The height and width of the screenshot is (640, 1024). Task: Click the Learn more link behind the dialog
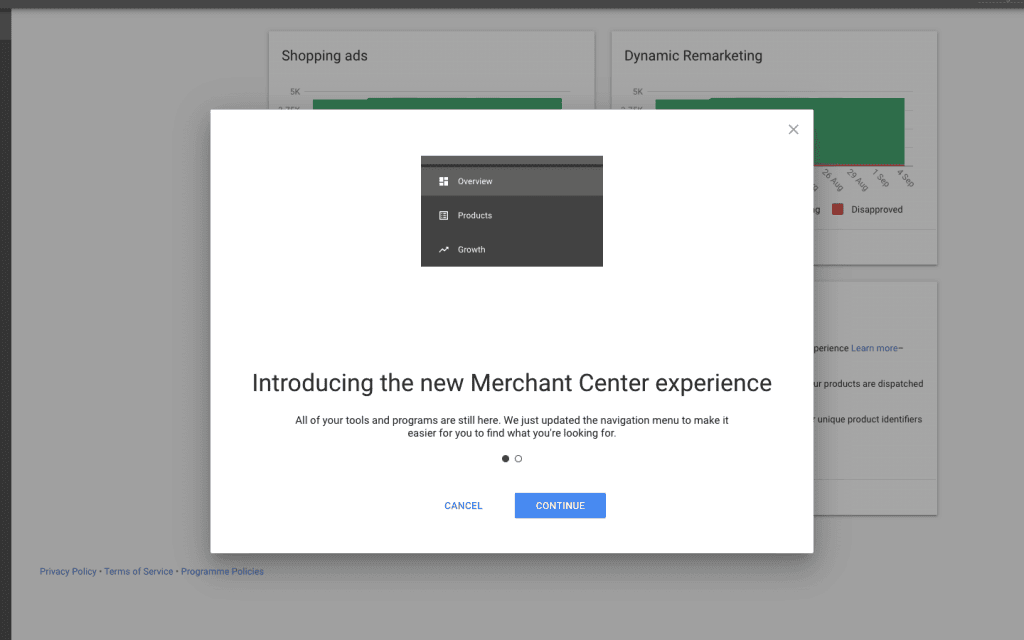click(874, 348)
